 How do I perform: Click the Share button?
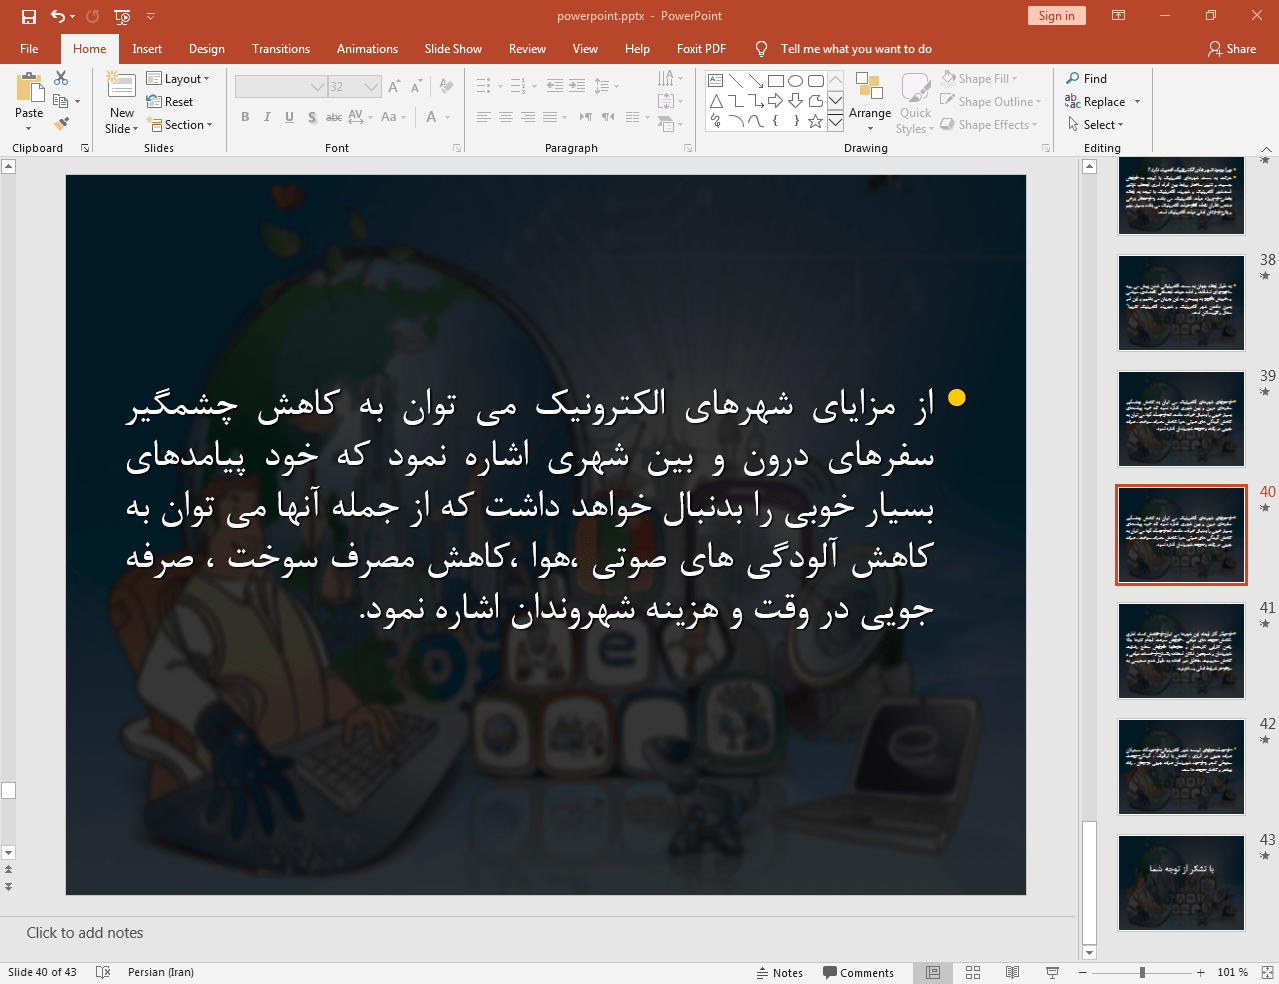click(x=1232, y=49)
